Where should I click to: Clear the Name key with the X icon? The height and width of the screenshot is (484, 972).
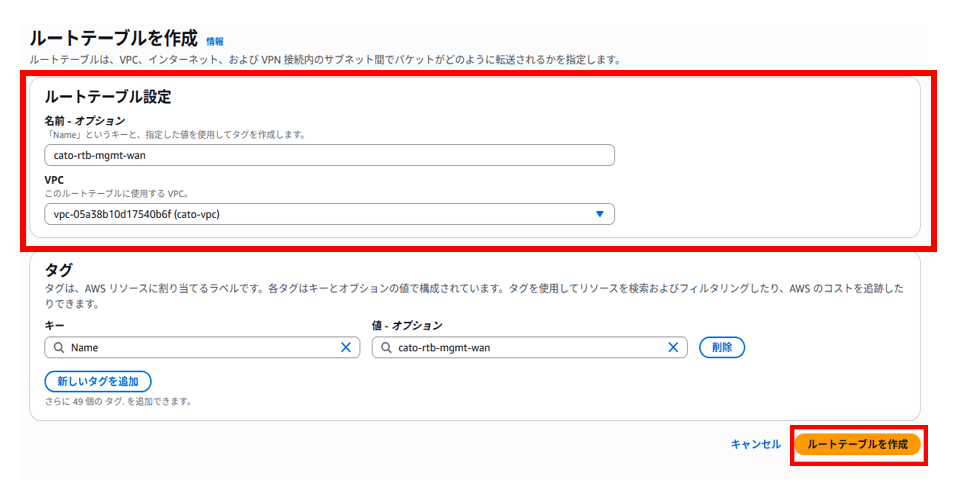click(346, 347)
